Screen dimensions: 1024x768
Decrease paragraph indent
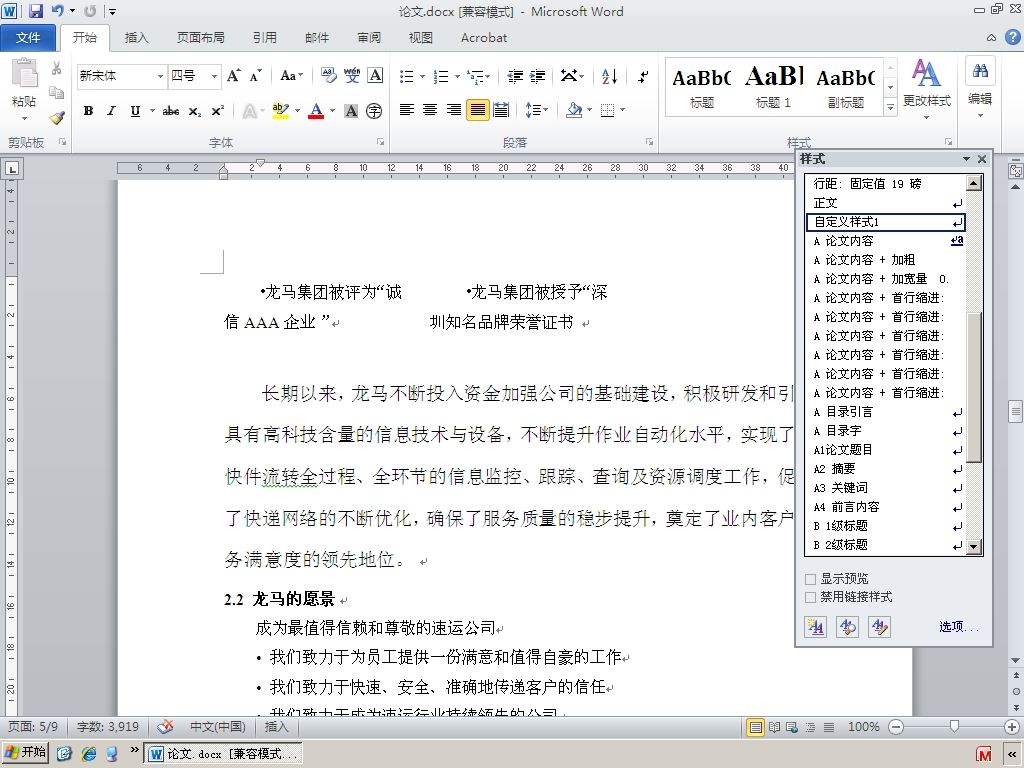point(515,76)
